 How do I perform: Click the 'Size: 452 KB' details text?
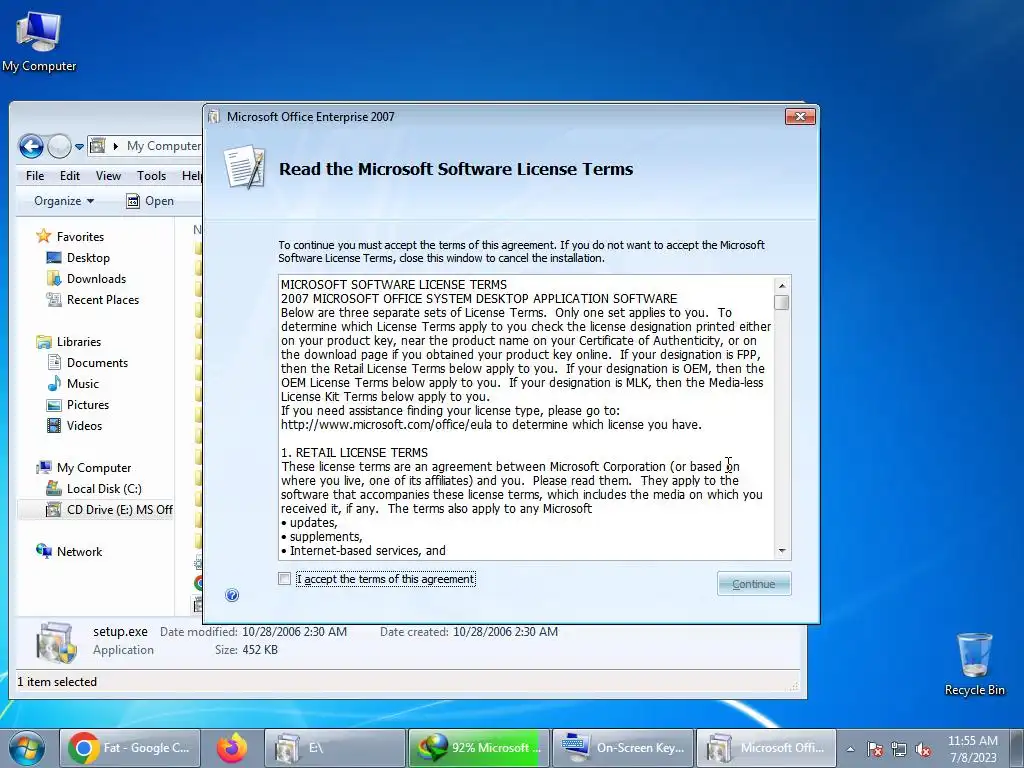246,650
